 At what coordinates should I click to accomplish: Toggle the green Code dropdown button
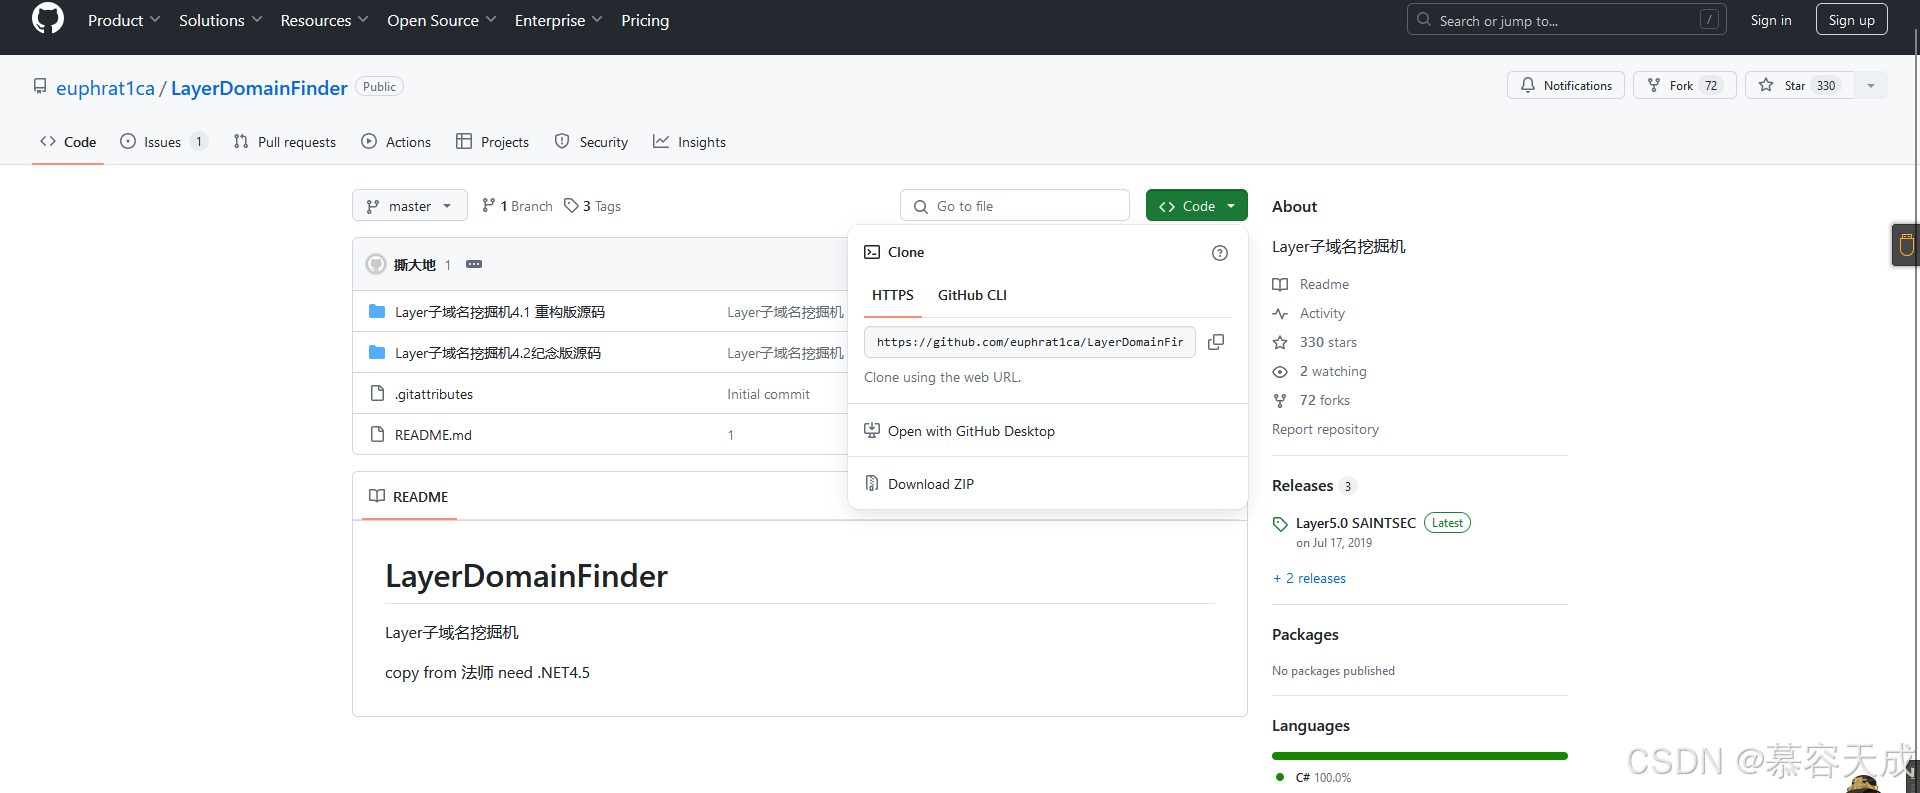pyautogui.click(x=1197, y=206)
